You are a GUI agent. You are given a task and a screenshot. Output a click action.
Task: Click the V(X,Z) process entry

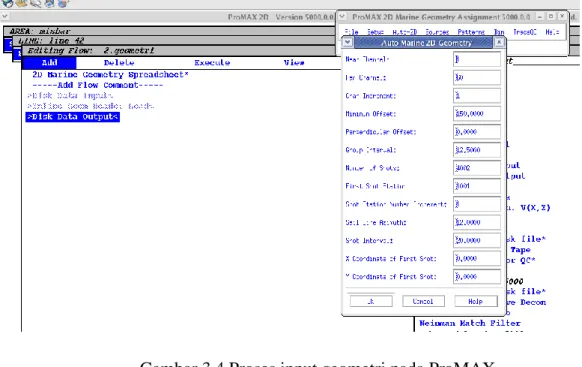pos(534,207)
